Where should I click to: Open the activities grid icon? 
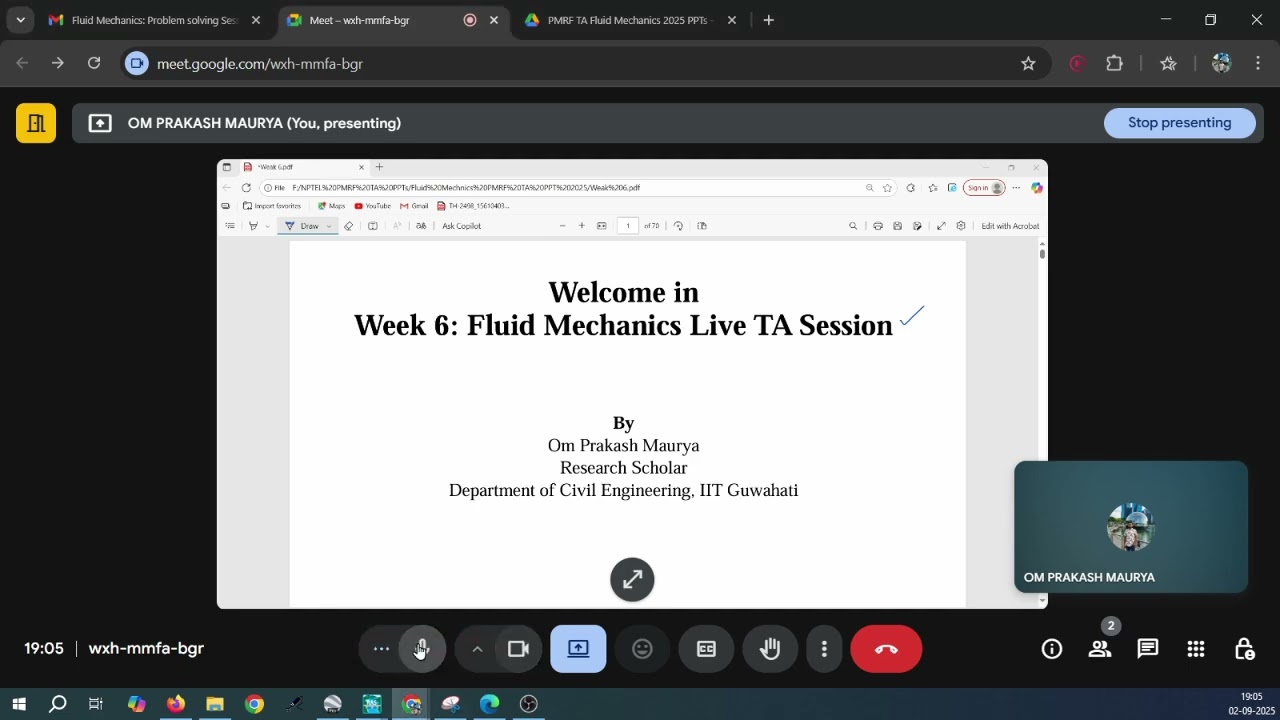tap(1196, 649)
